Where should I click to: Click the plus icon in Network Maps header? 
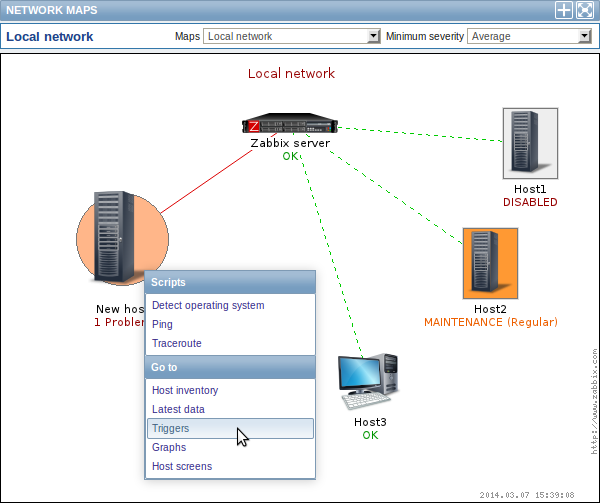[564, 10]
